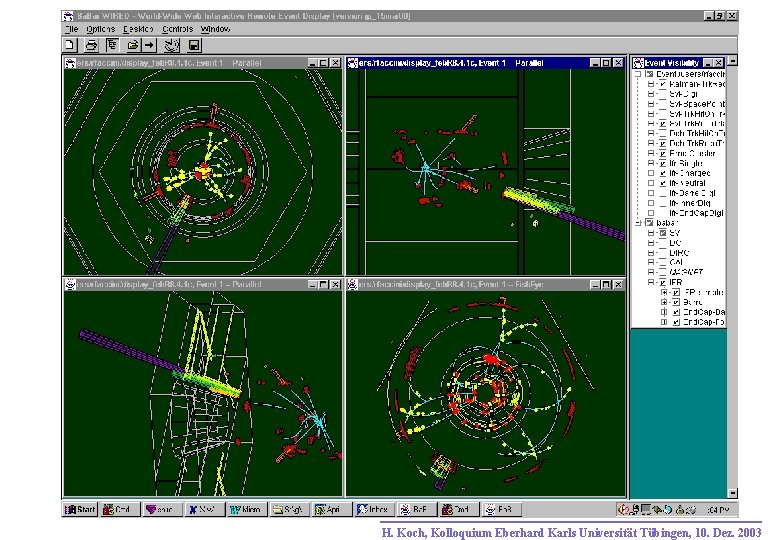Collapse the top Event root tree node
Viewport: 780px width, 540px height.
coord(638,74)
